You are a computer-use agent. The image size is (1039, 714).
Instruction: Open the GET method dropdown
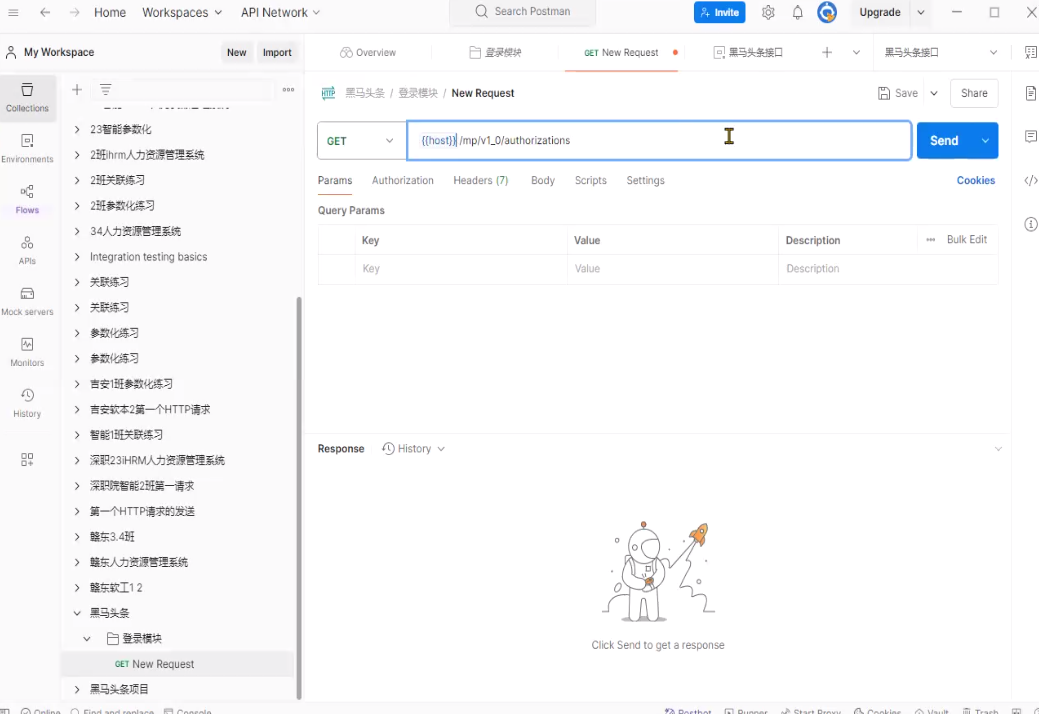(361, 140)
